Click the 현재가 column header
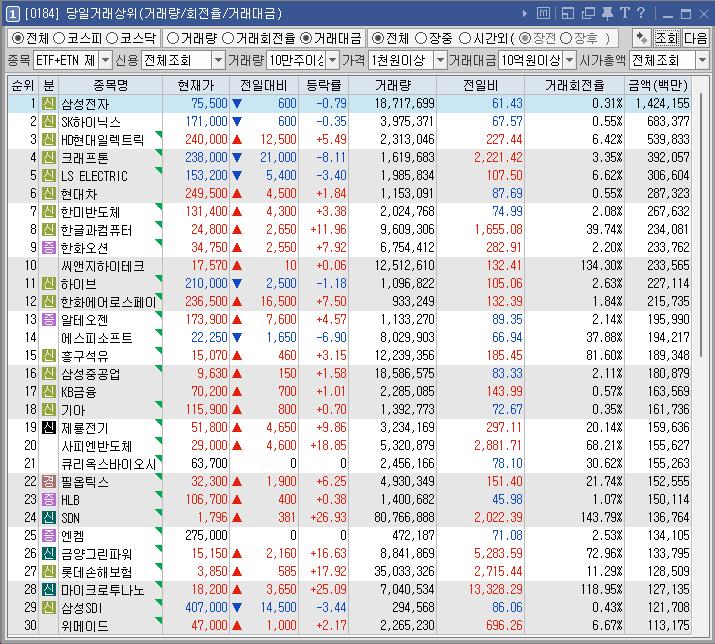This screenshot has height=644, width=715. point(196,85)
